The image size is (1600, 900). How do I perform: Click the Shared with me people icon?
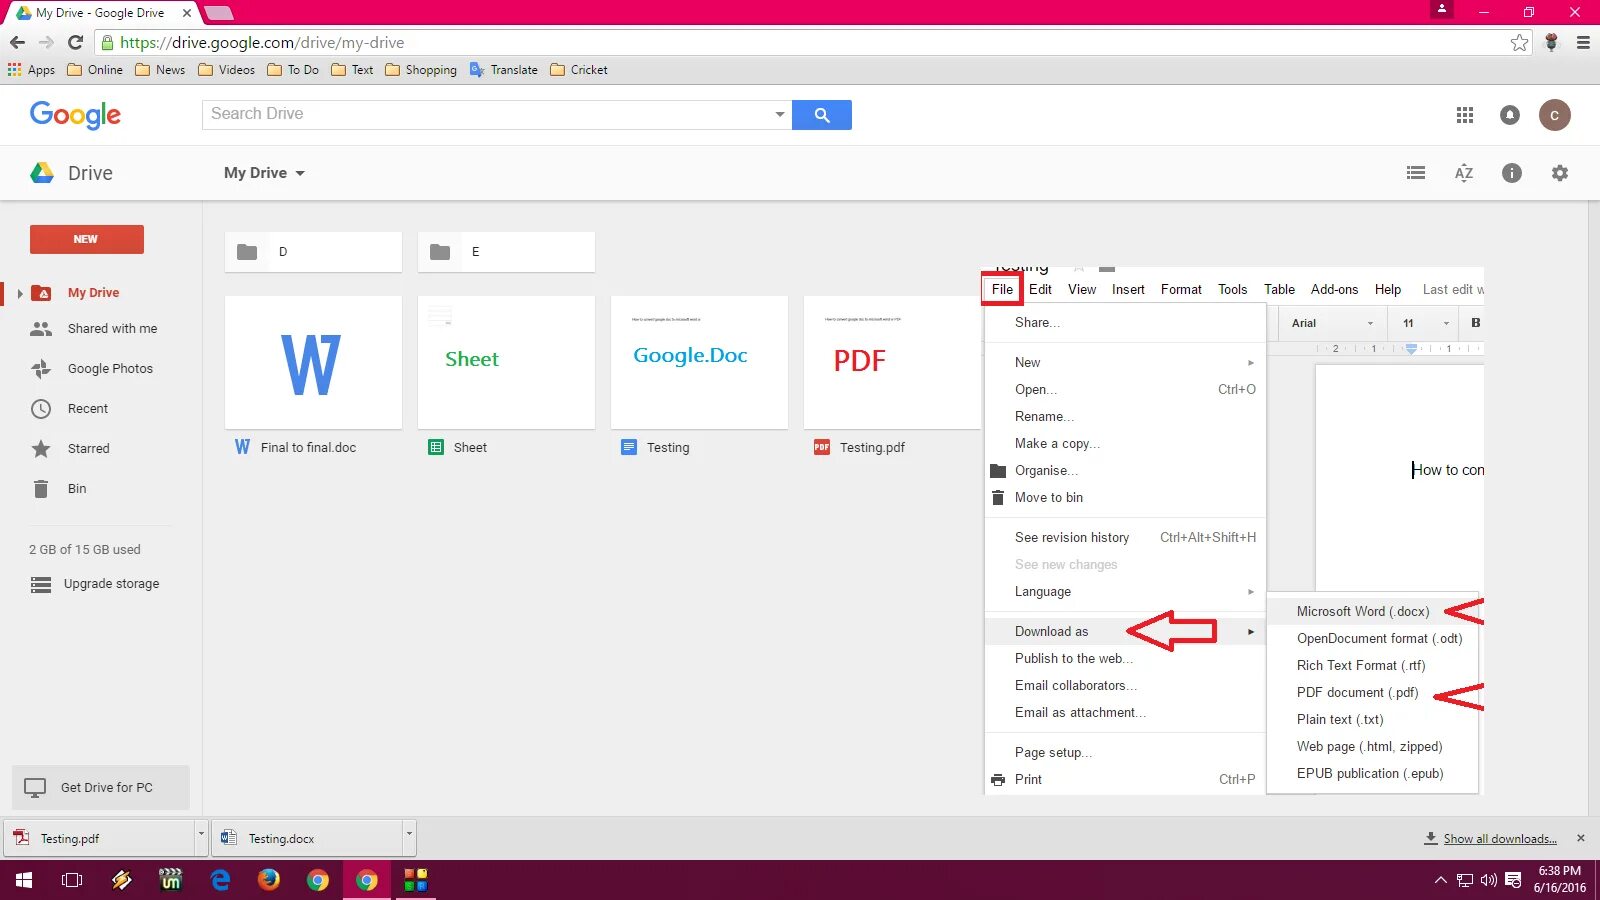pyautogui.click(x=41, y=328)
